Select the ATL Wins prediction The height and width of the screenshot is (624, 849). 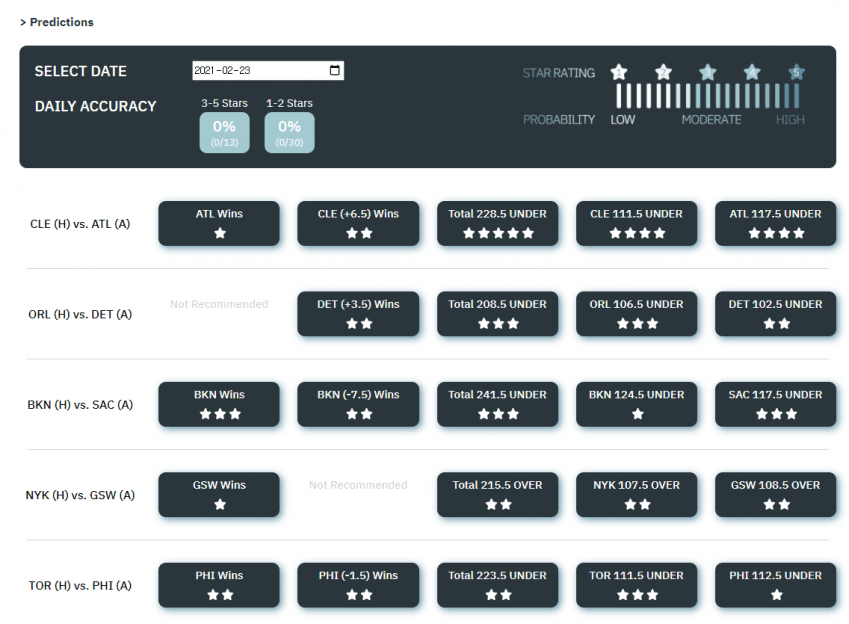point(219,223)
